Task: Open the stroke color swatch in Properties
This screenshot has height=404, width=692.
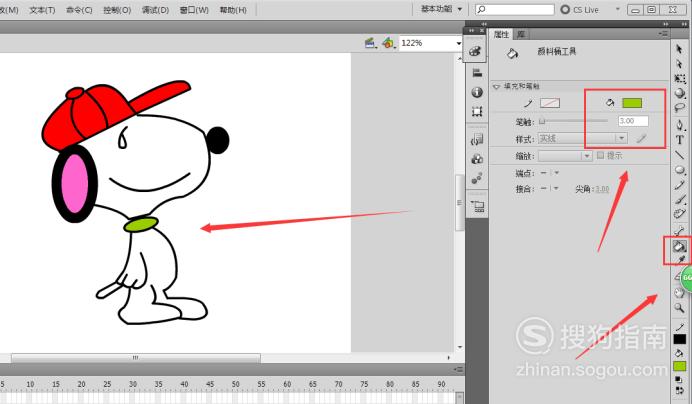Action: pyautogui.click(x=550, y=103)
